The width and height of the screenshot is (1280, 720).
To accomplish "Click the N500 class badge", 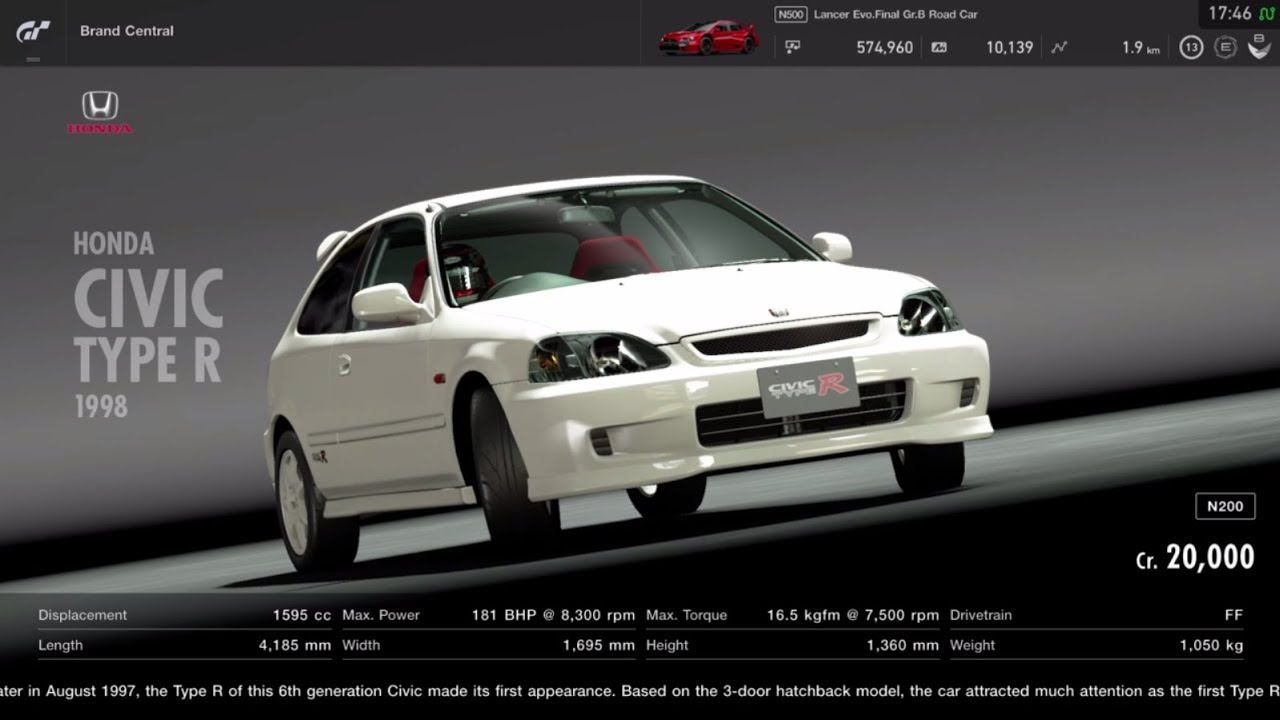I will pyautogui.click(x=790, y=15).
